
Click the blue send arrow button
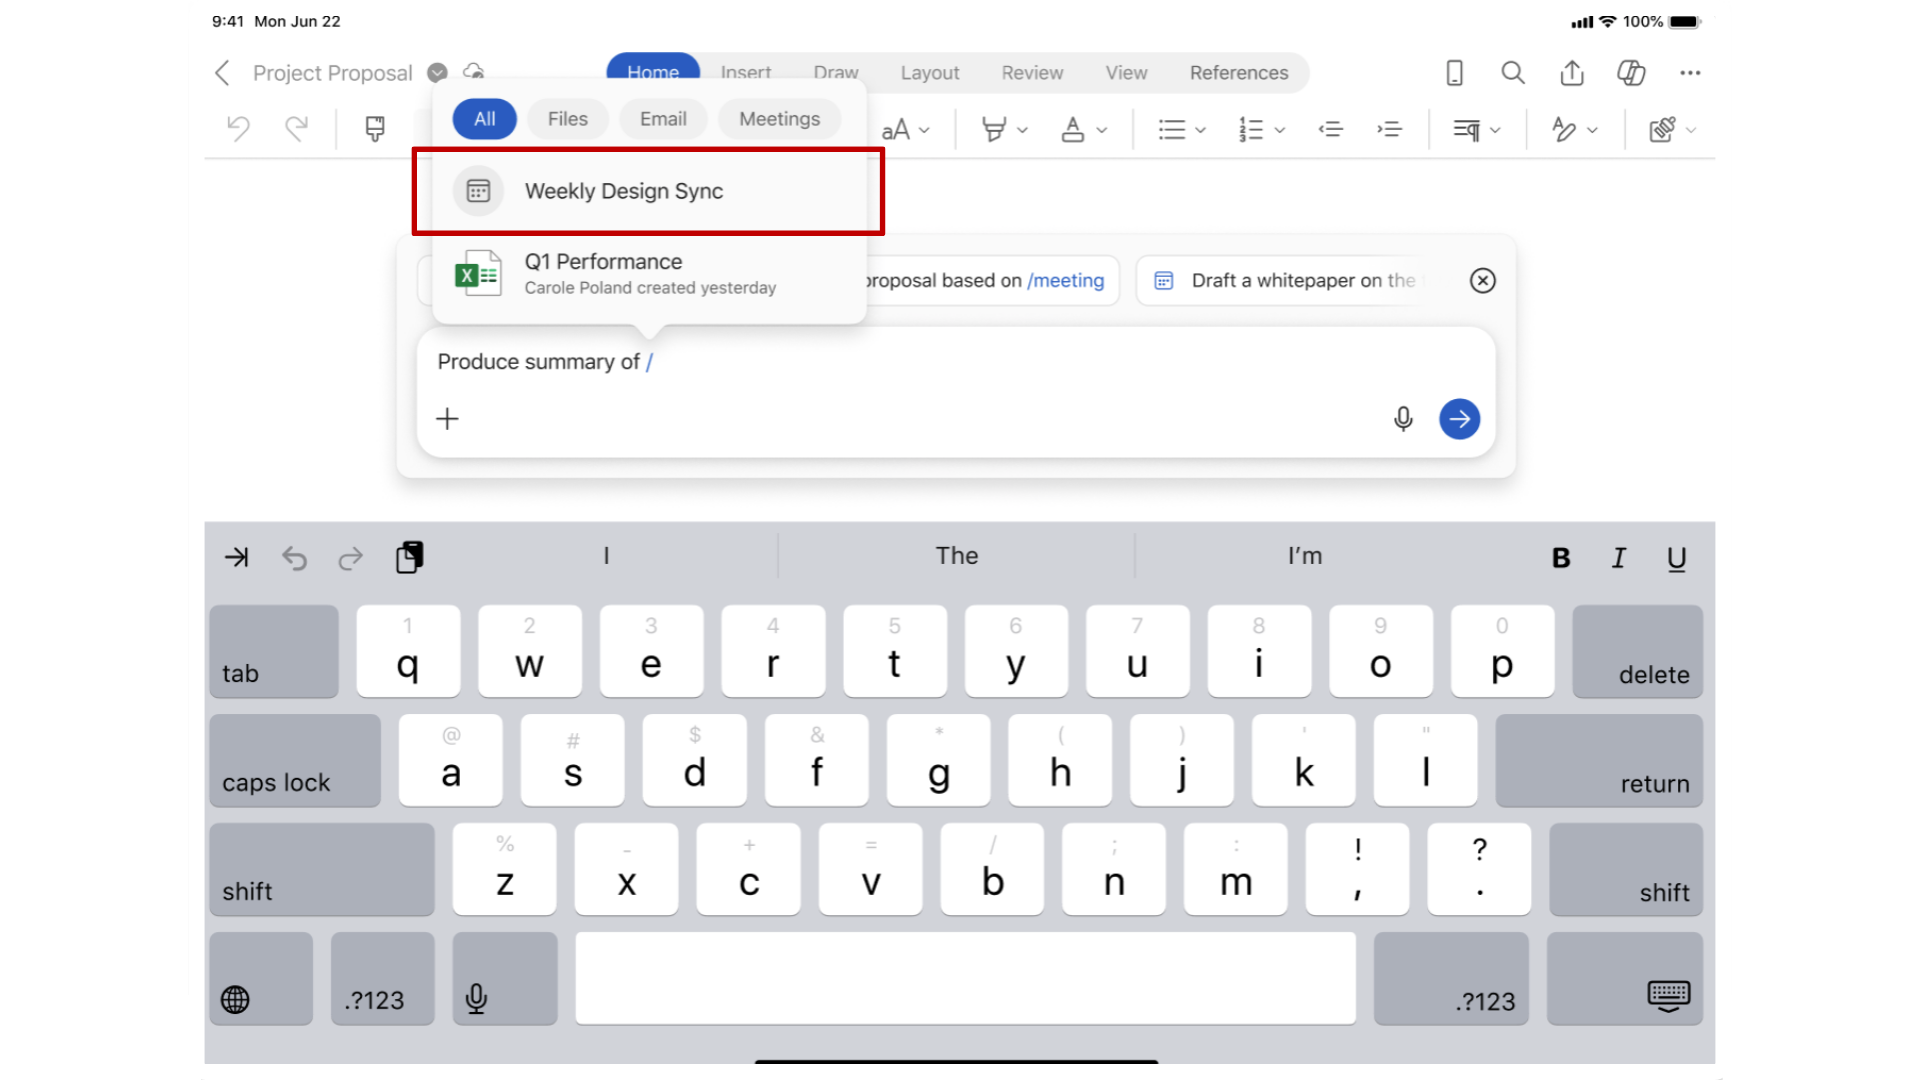(x=1459, y=419)
